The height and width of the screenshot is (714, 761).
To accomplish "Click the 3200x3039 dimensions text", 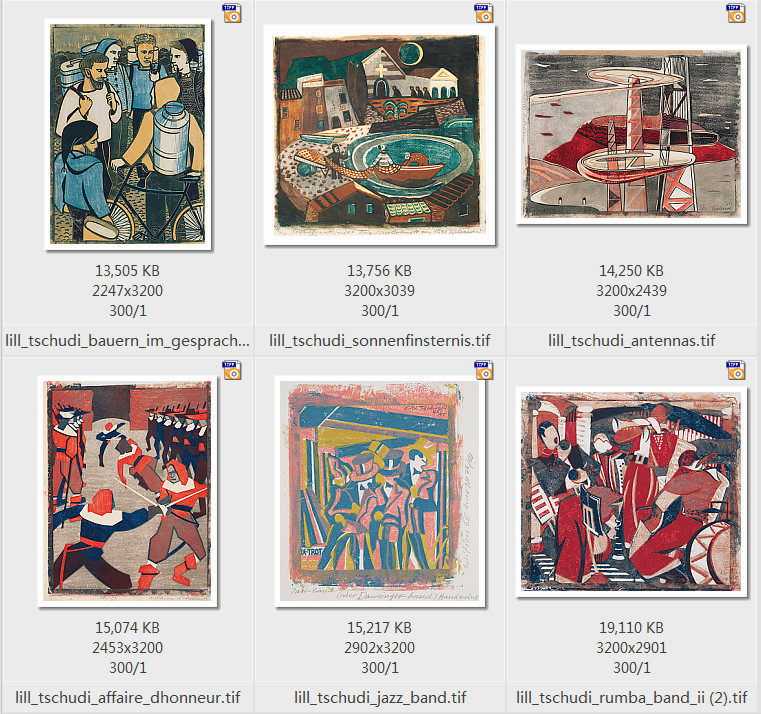I will (x=380, y=291).
